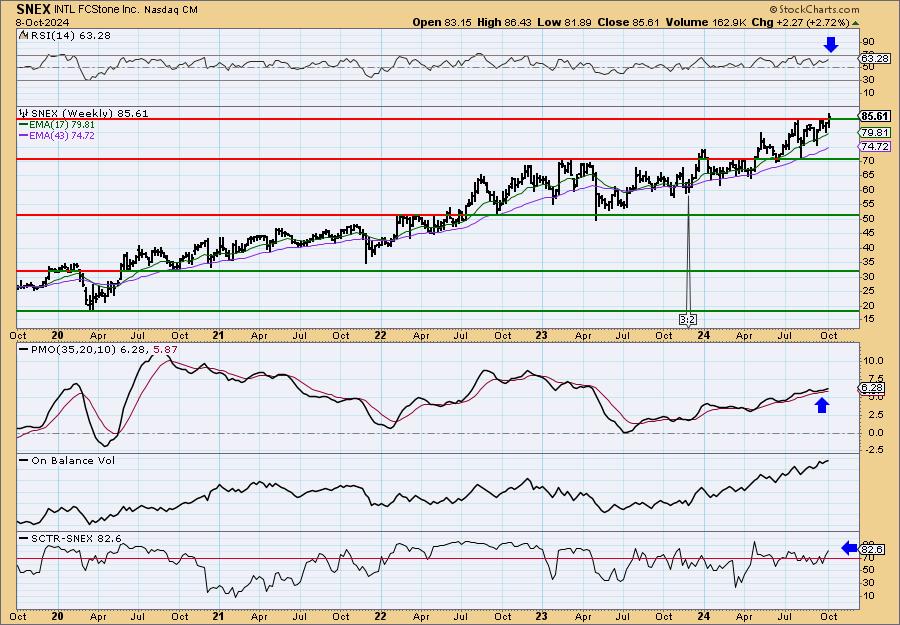Click the green EMA(17) legend line swatch
Image resolution: width=900 pixels, height=625 pixels.
tap(24, 125)
